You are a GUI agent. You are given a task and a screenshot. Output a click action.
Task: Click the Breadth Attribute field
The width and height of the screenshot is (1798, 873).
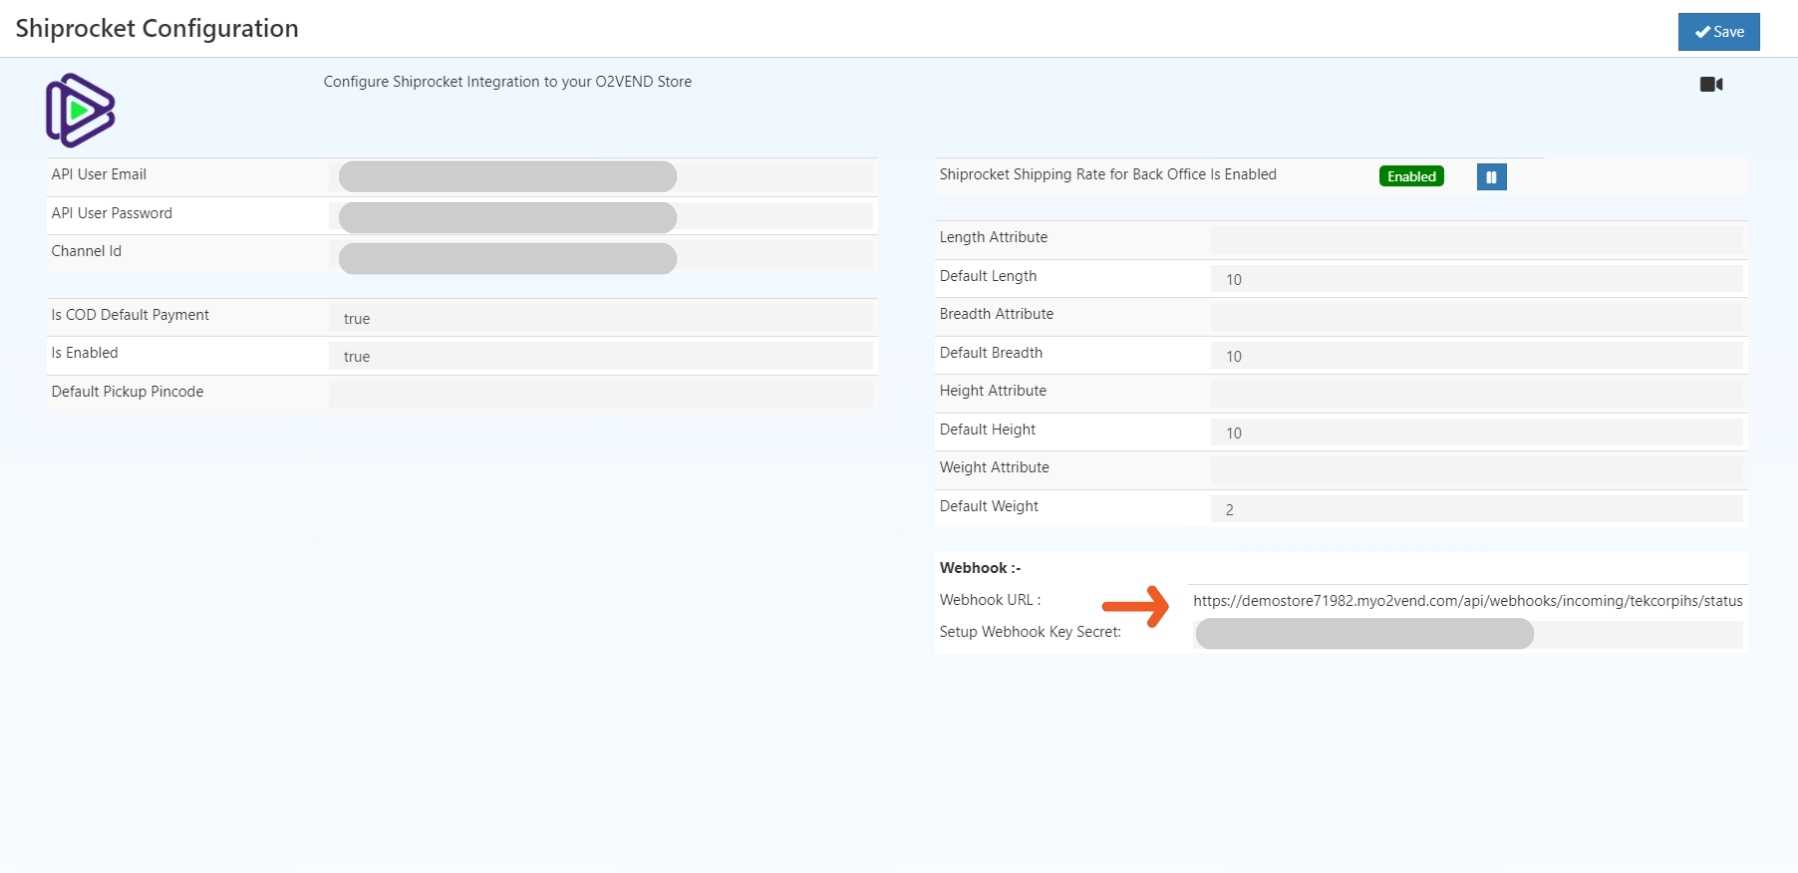click(x=1476, y=317)
